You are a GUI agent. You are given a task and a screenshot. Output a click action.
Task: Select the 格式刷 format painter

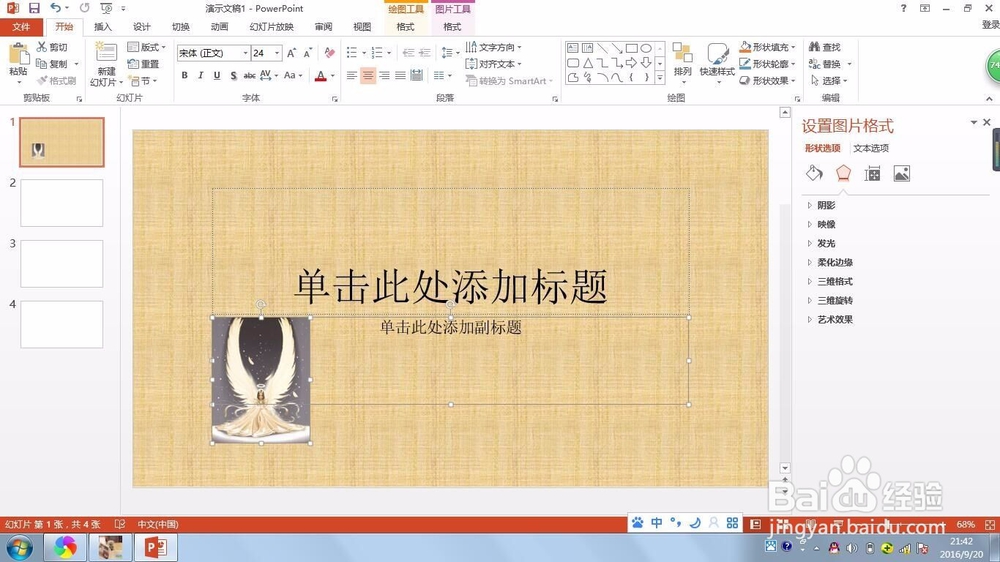pyautogui.click(x=57, y=81)
